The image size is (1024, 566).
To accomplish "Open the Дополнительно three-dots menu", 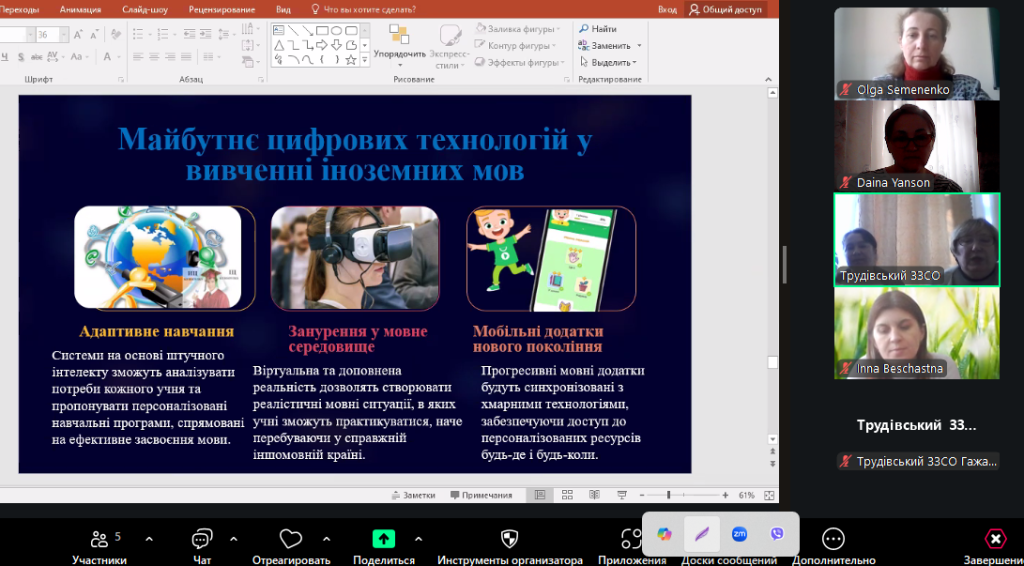I will tap(833, 540).
